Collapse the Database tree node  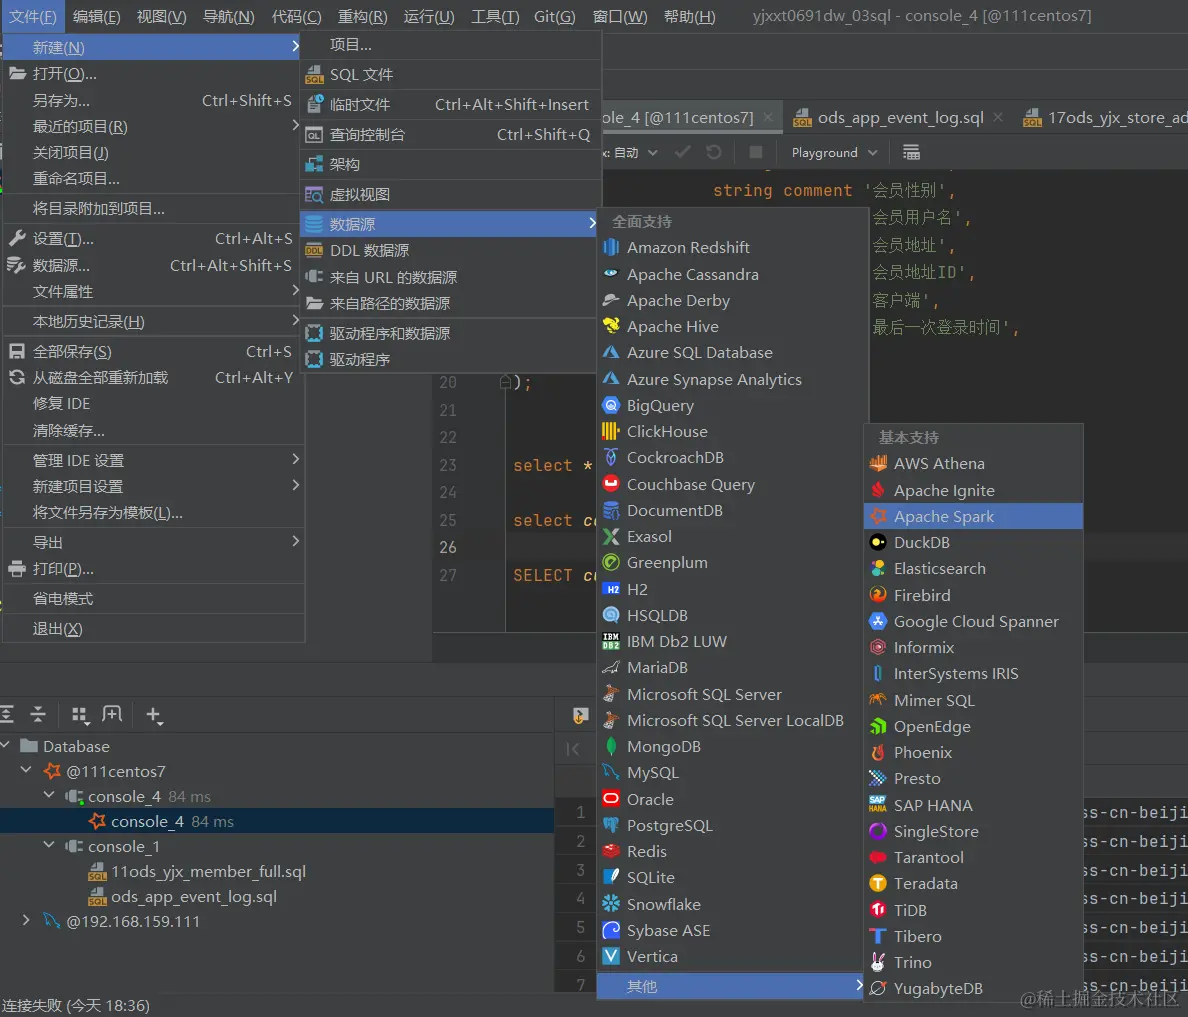click(x=5, y=746)
